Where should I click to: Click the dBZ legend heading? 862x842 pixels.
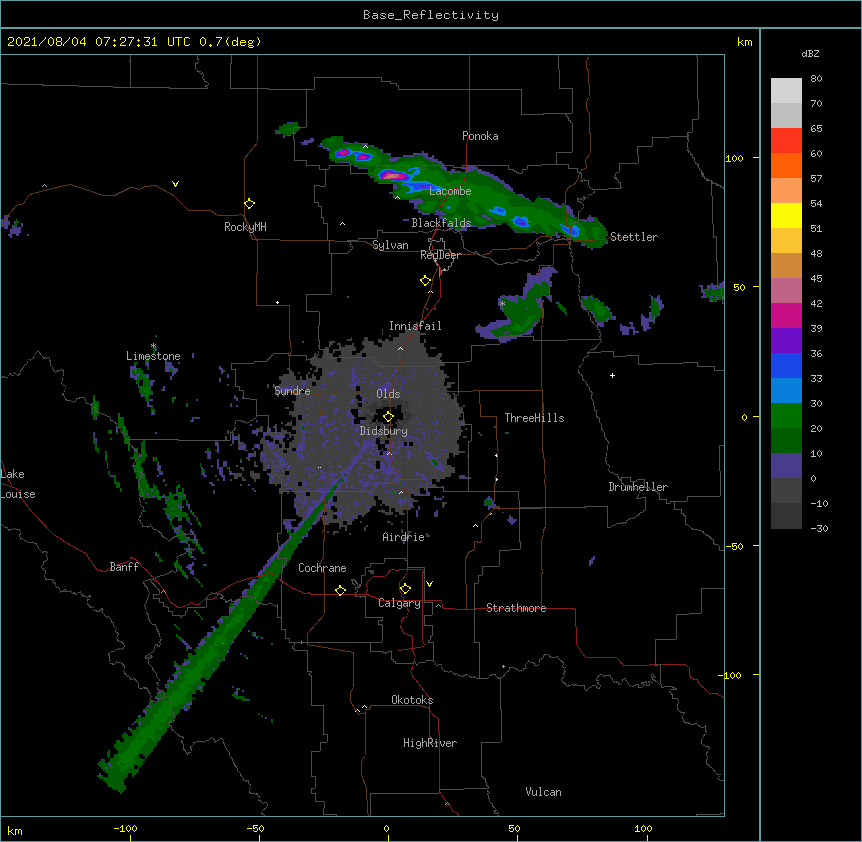click(x=810, y=53)
